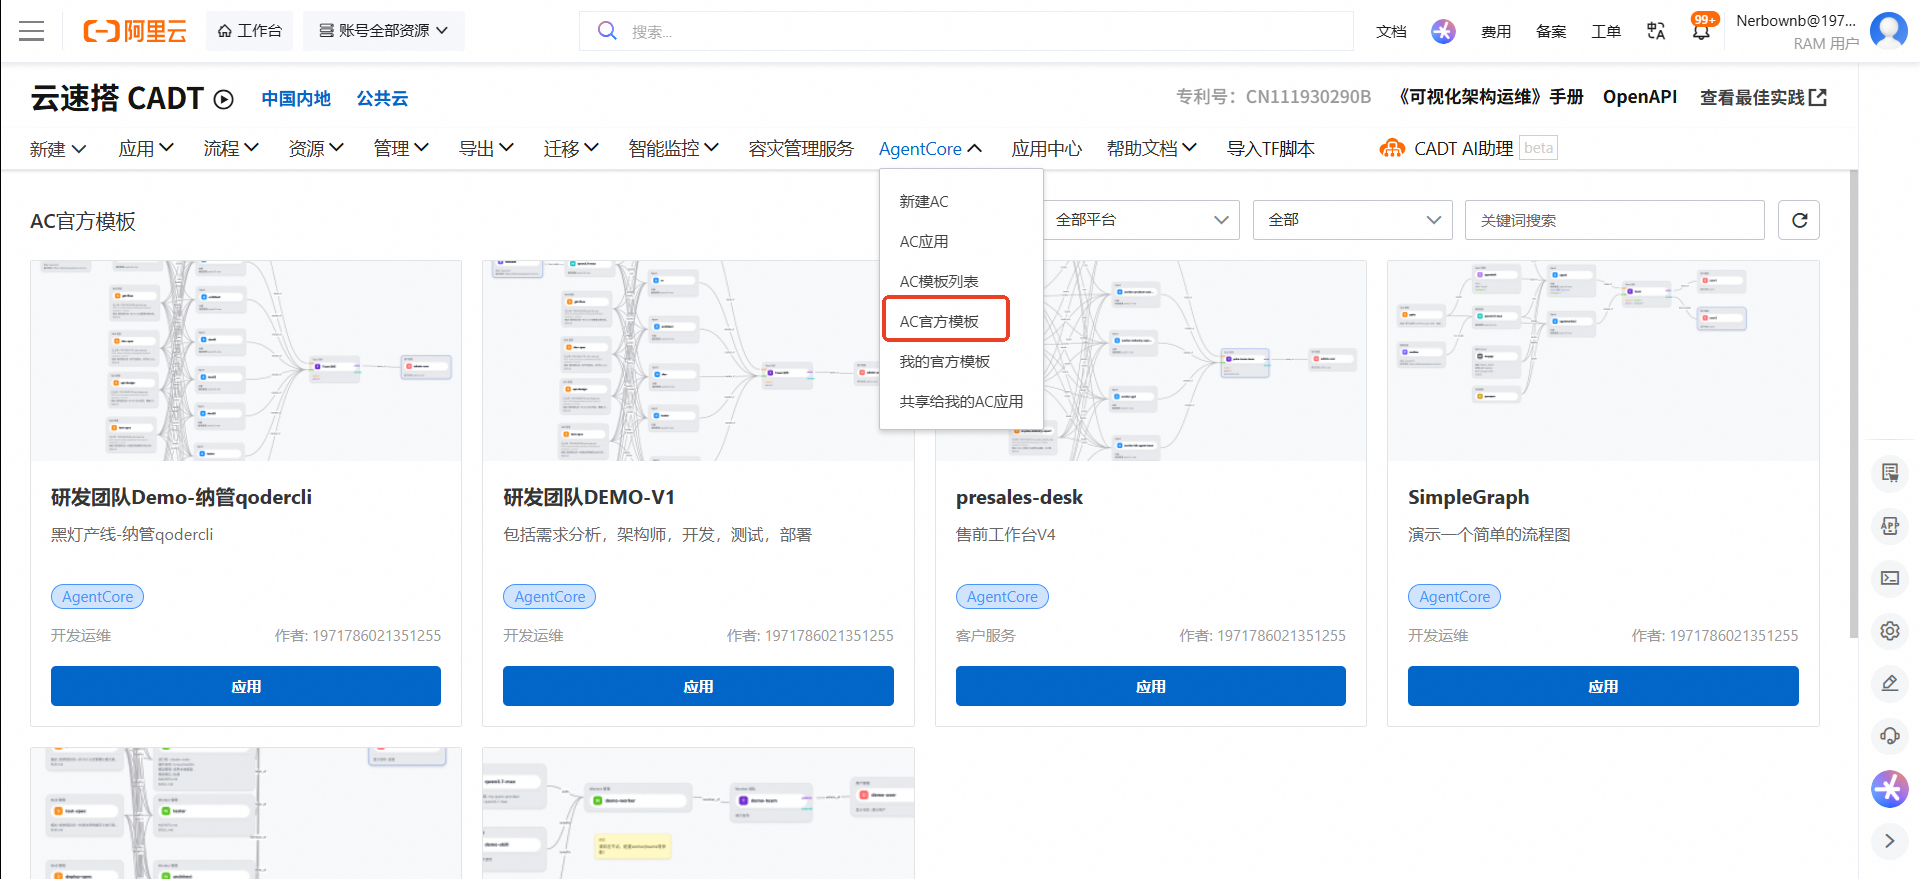Apply the 研发团队DEMO-V1 template
The width and height of the screenshot is (1920, 879).
(x=698, y=686)
